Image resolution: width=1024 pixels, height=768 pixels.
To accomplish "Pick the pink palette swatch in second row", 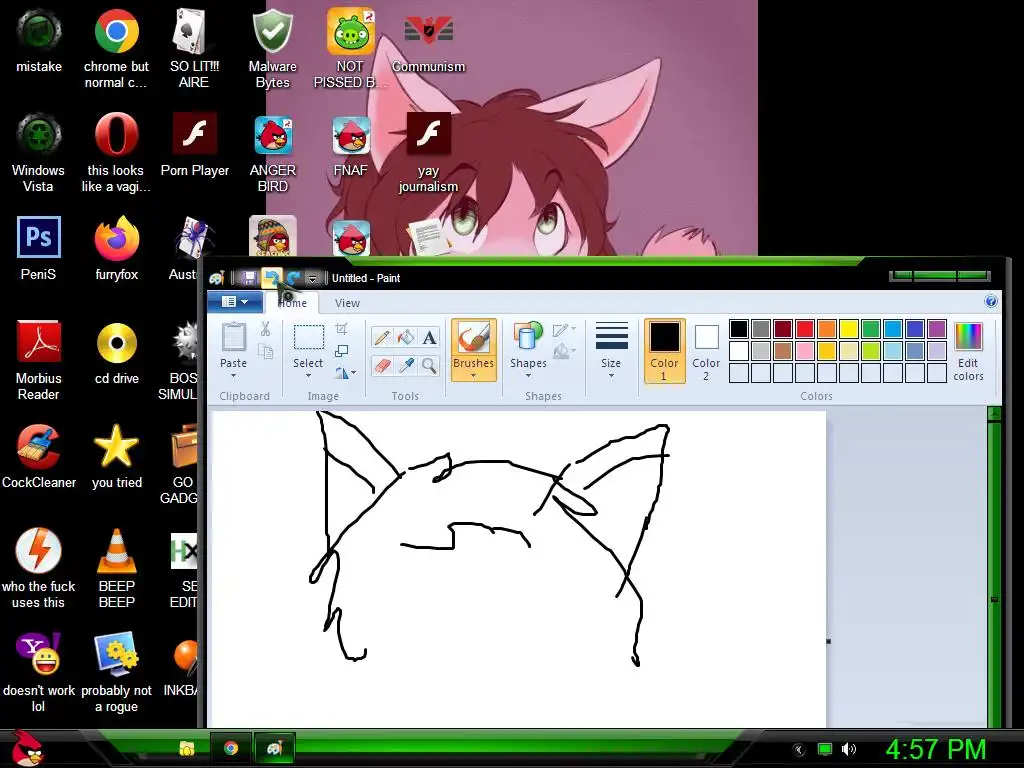I will [x=805, y=351].
